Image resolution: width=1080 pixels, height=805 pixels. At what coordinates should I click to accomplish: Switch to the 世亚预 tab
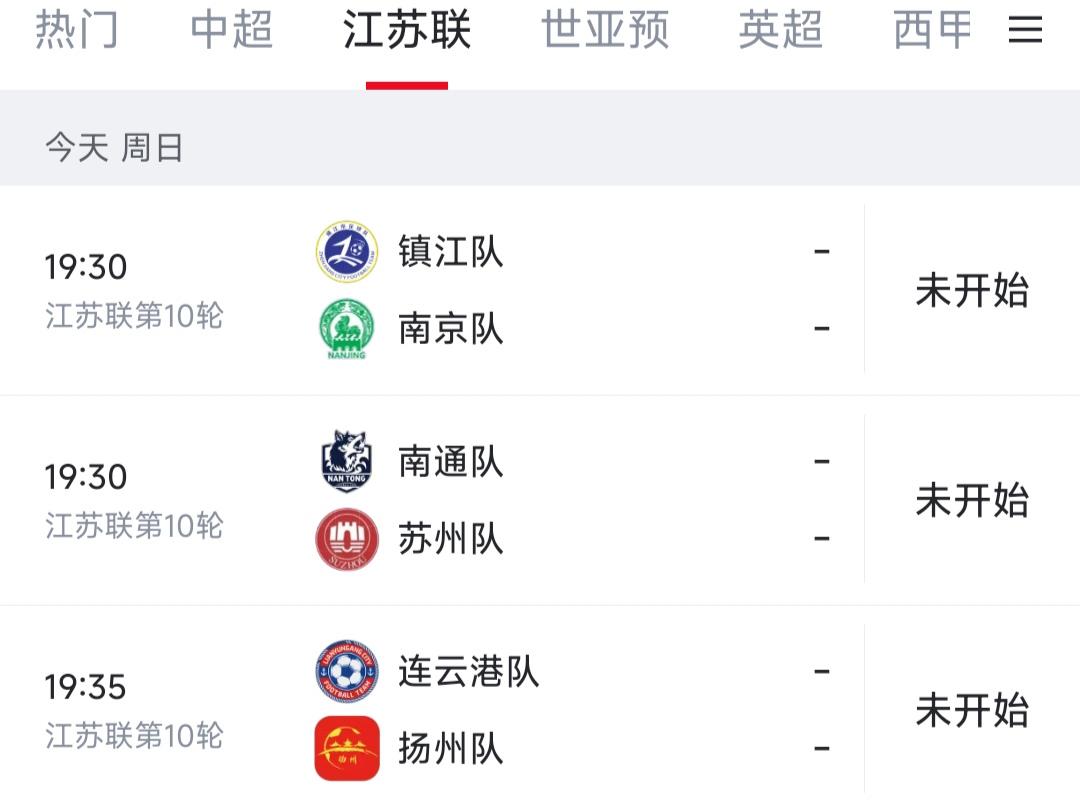coord(605,30)
